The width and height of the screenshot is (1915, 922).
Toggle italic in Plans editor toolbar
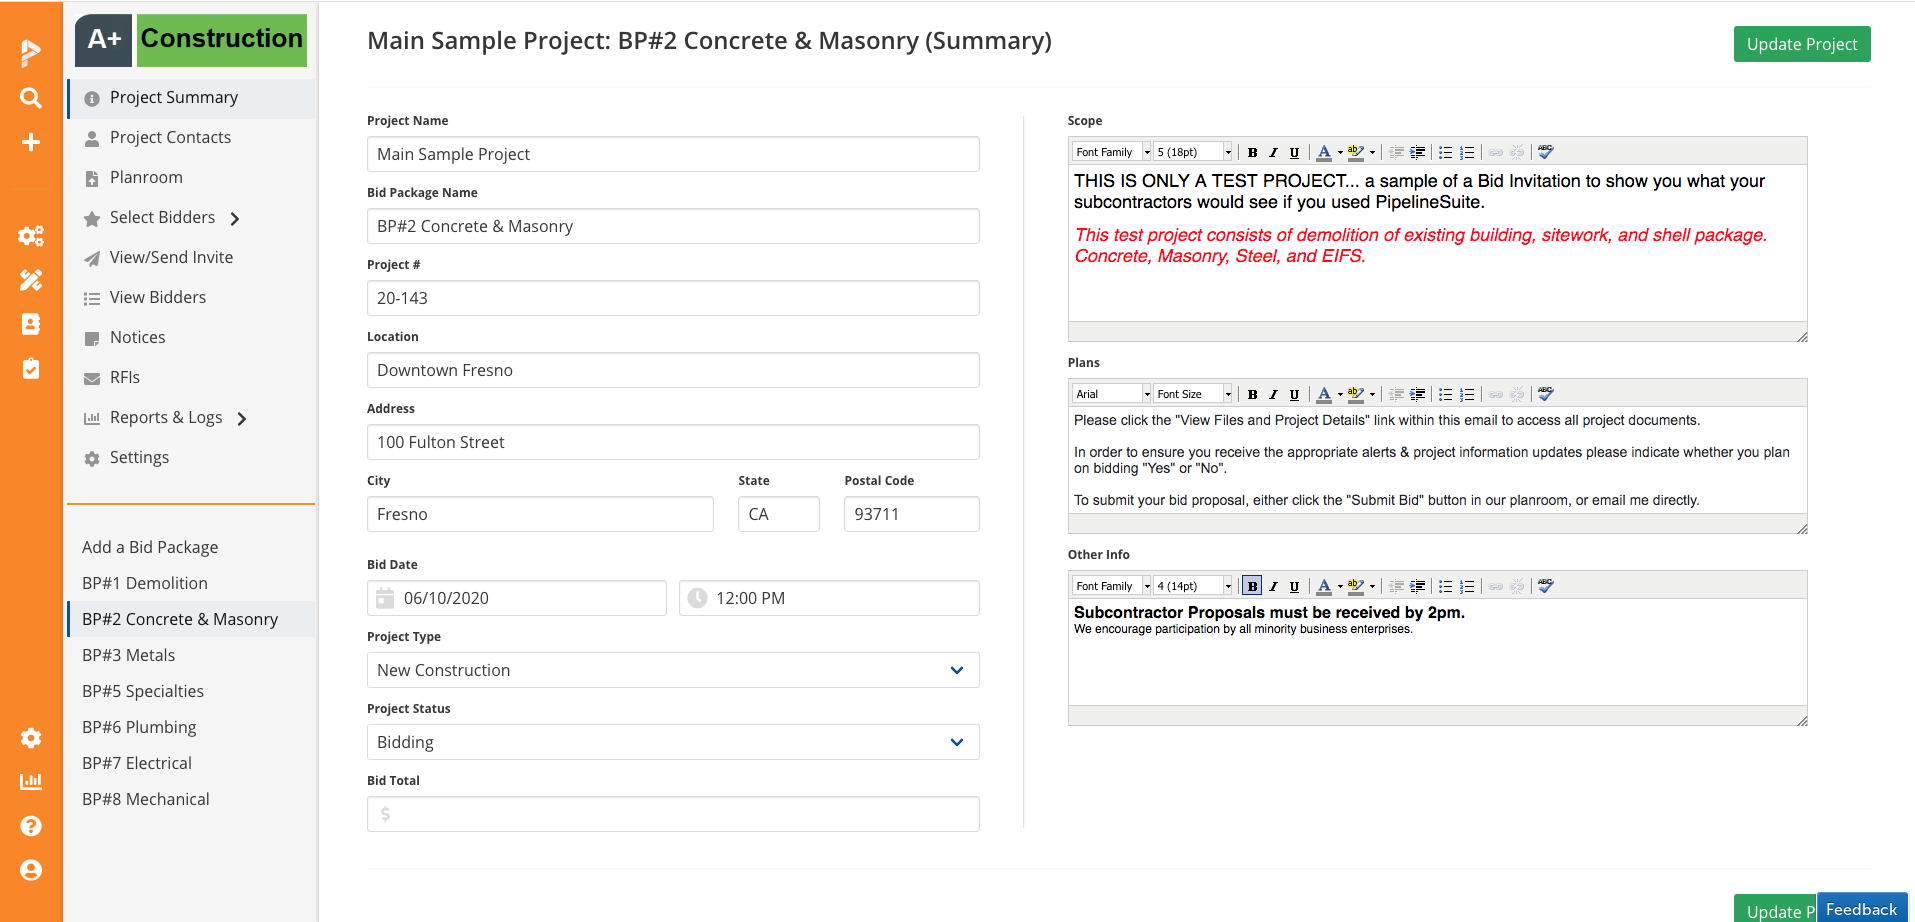(1273, 395)
